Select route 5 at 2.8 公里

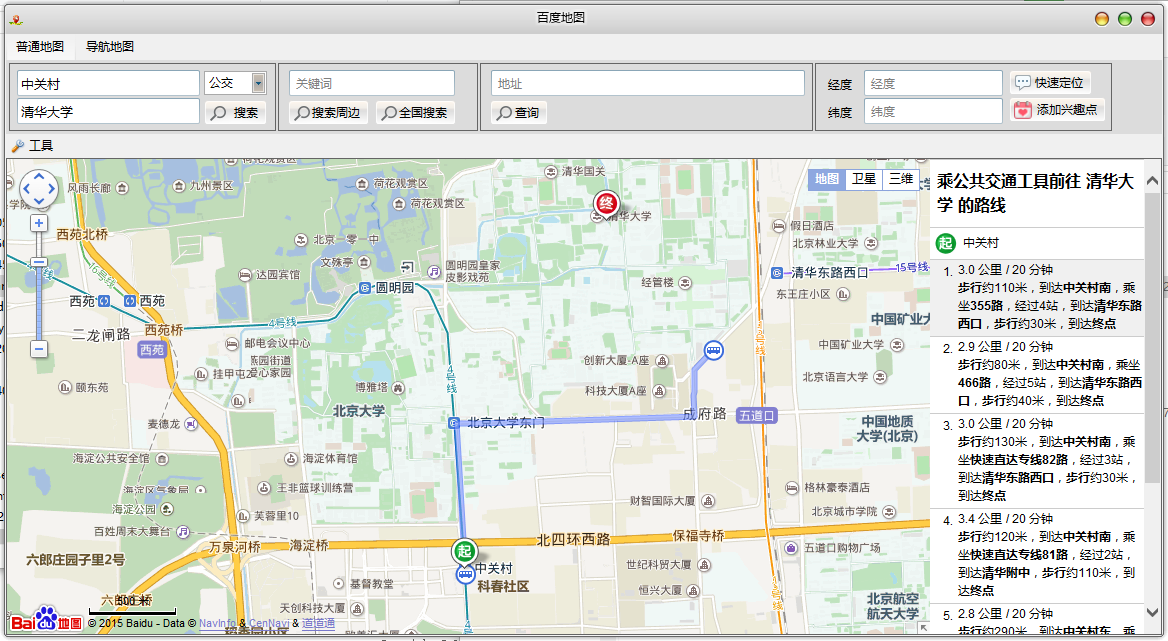(1036, 619)
